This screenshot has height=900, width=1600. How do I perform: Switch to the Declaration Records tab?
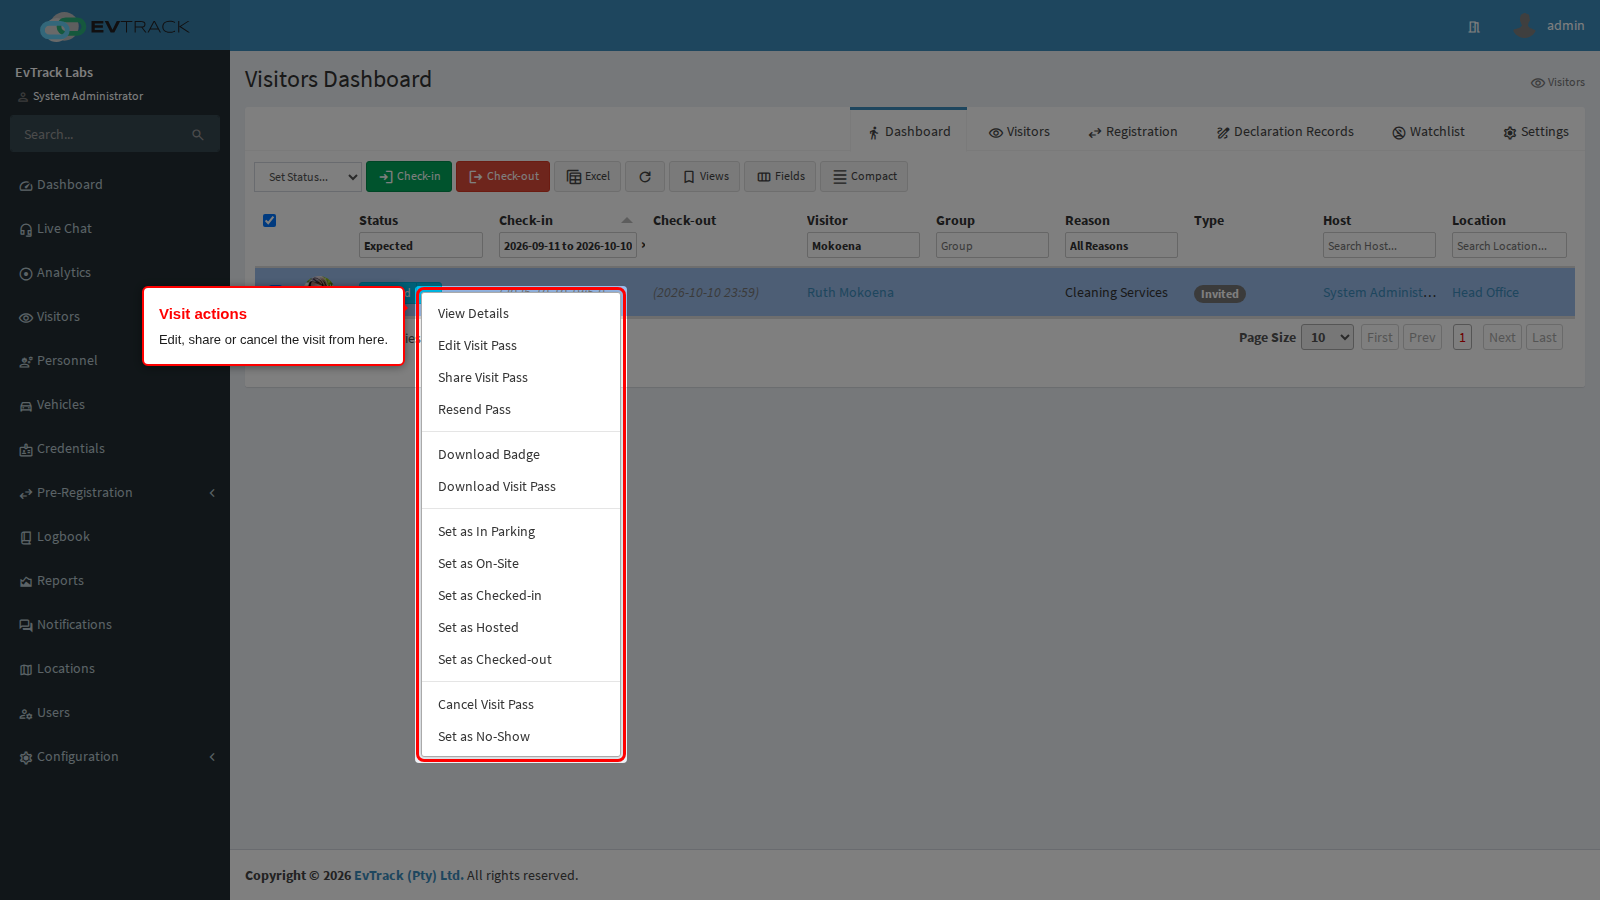coord(1285,132)
